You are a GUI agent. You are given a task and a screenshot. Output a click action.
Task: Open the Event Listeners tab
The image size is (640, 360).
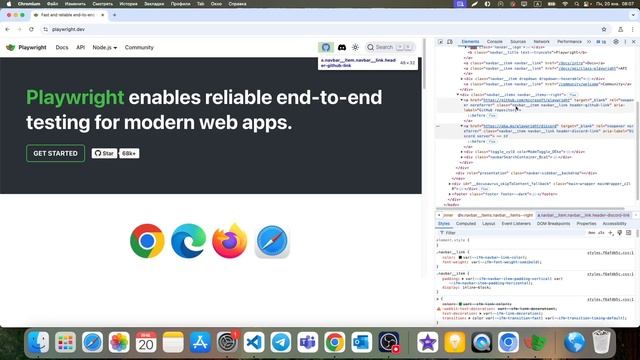pyautogui.click(x=516, y=224)
